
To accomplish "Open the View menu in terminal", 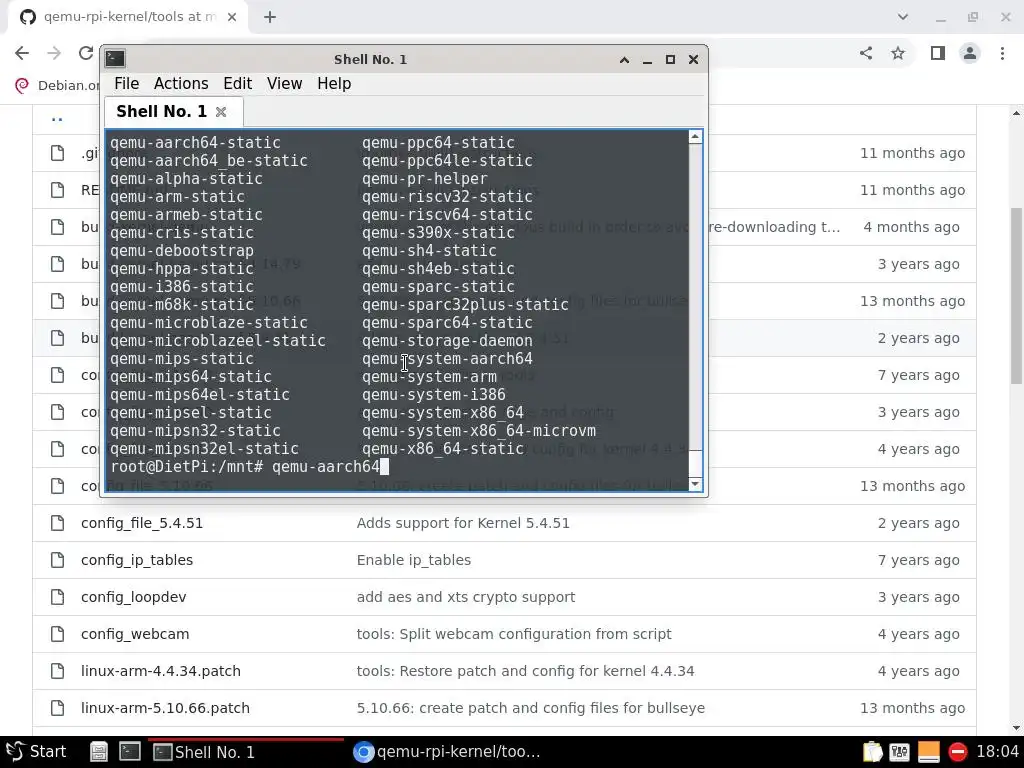I will (x=284, y=84).
